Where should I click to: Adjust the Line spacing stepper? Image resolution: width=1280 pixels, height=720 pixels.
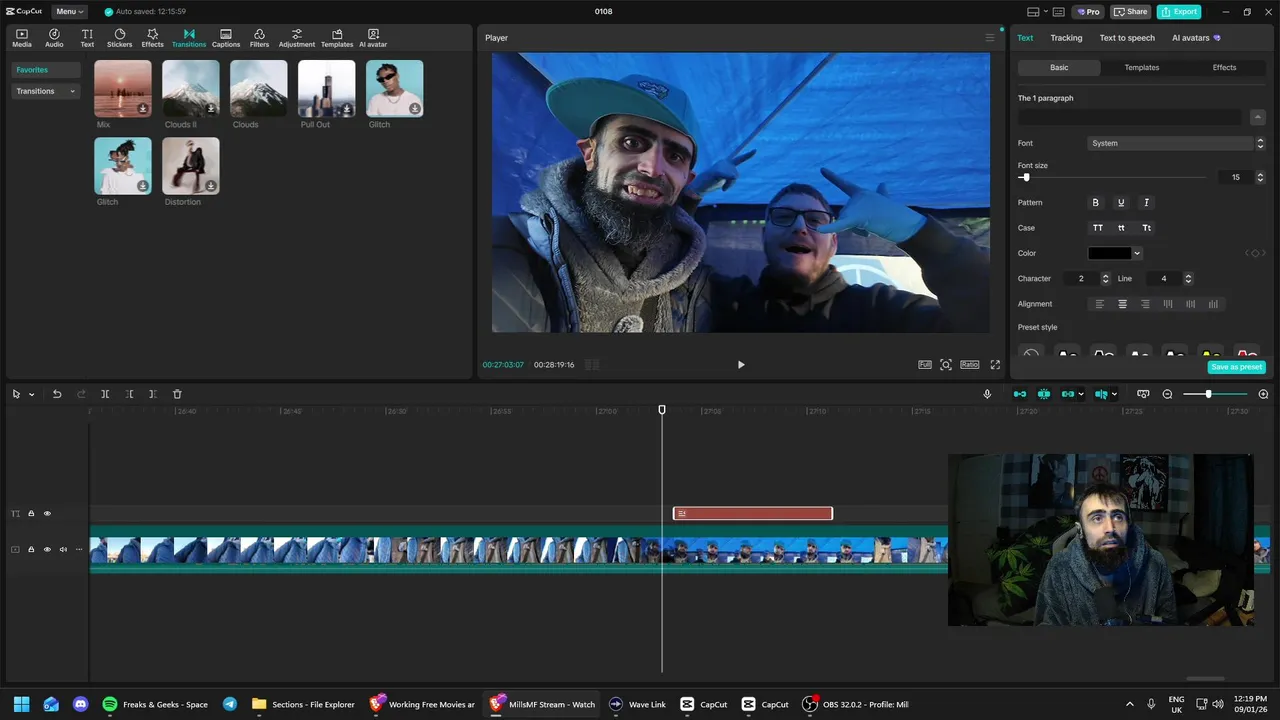[x=1188, y=279]
